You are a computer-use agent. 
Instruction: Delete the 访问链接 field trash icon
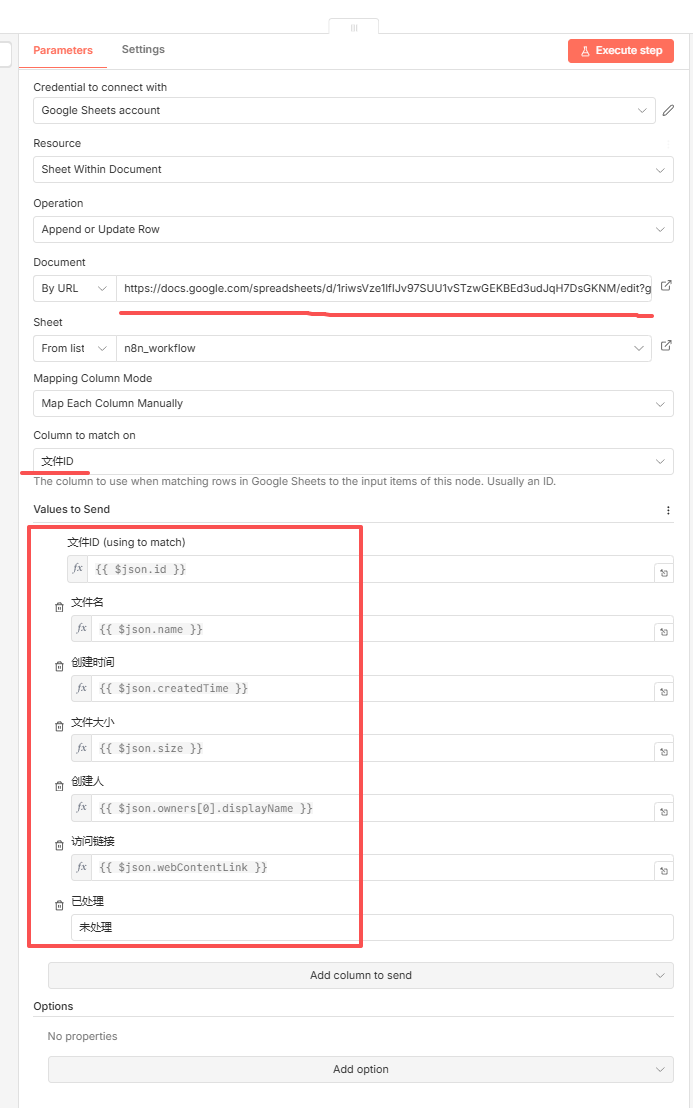[x=59, y=846]
